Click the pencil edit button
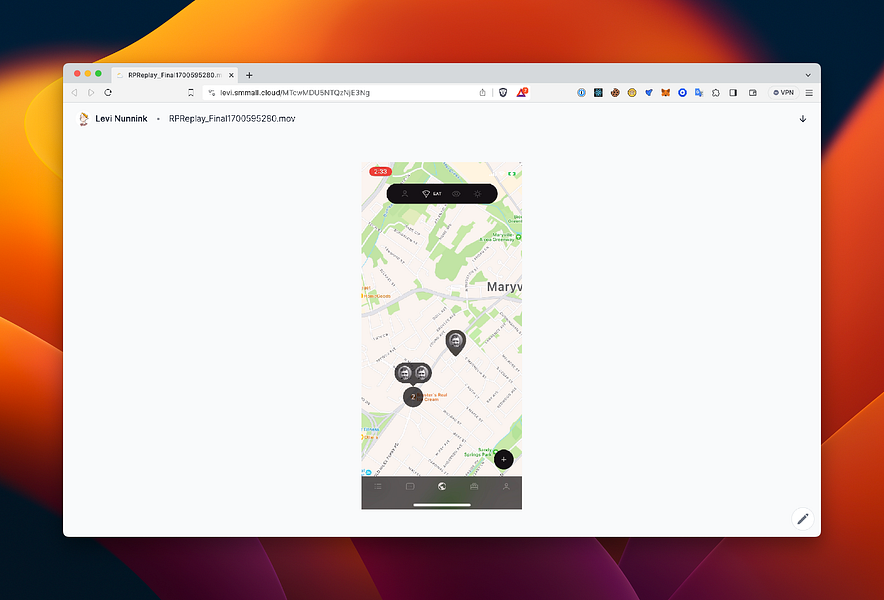The height and width of the screenshot is (600, 884). coord(803,518)
